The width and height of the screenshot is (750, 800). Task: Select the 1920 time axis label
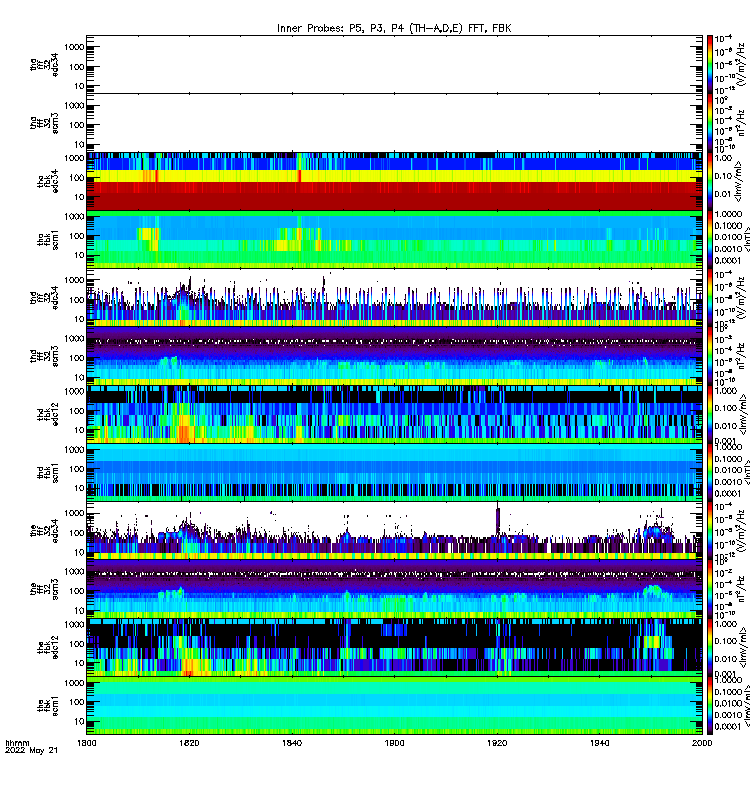(x=497, y=743)
